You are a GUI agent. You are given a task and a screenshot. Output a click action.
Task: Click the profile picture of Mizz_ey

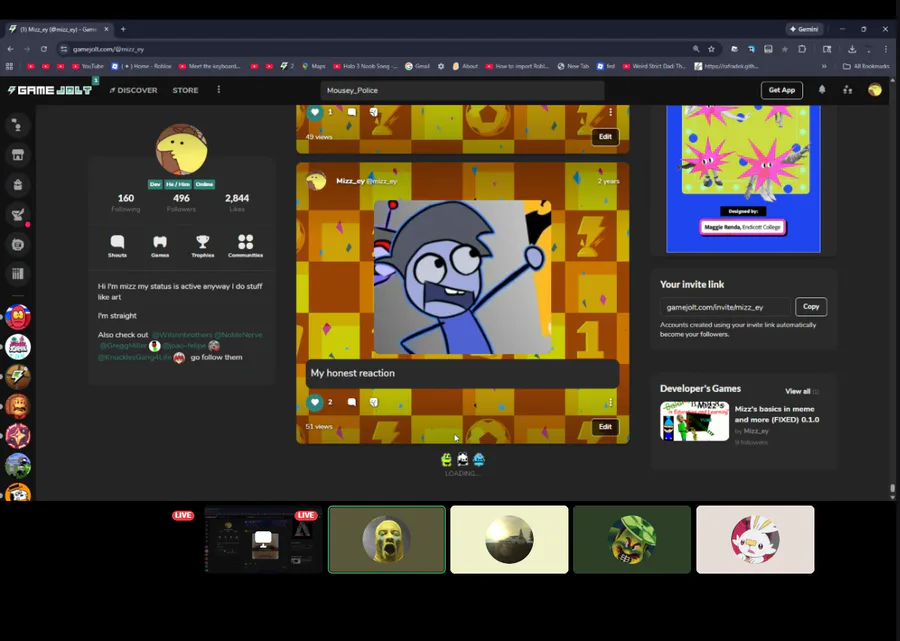[x=181, y=149]
